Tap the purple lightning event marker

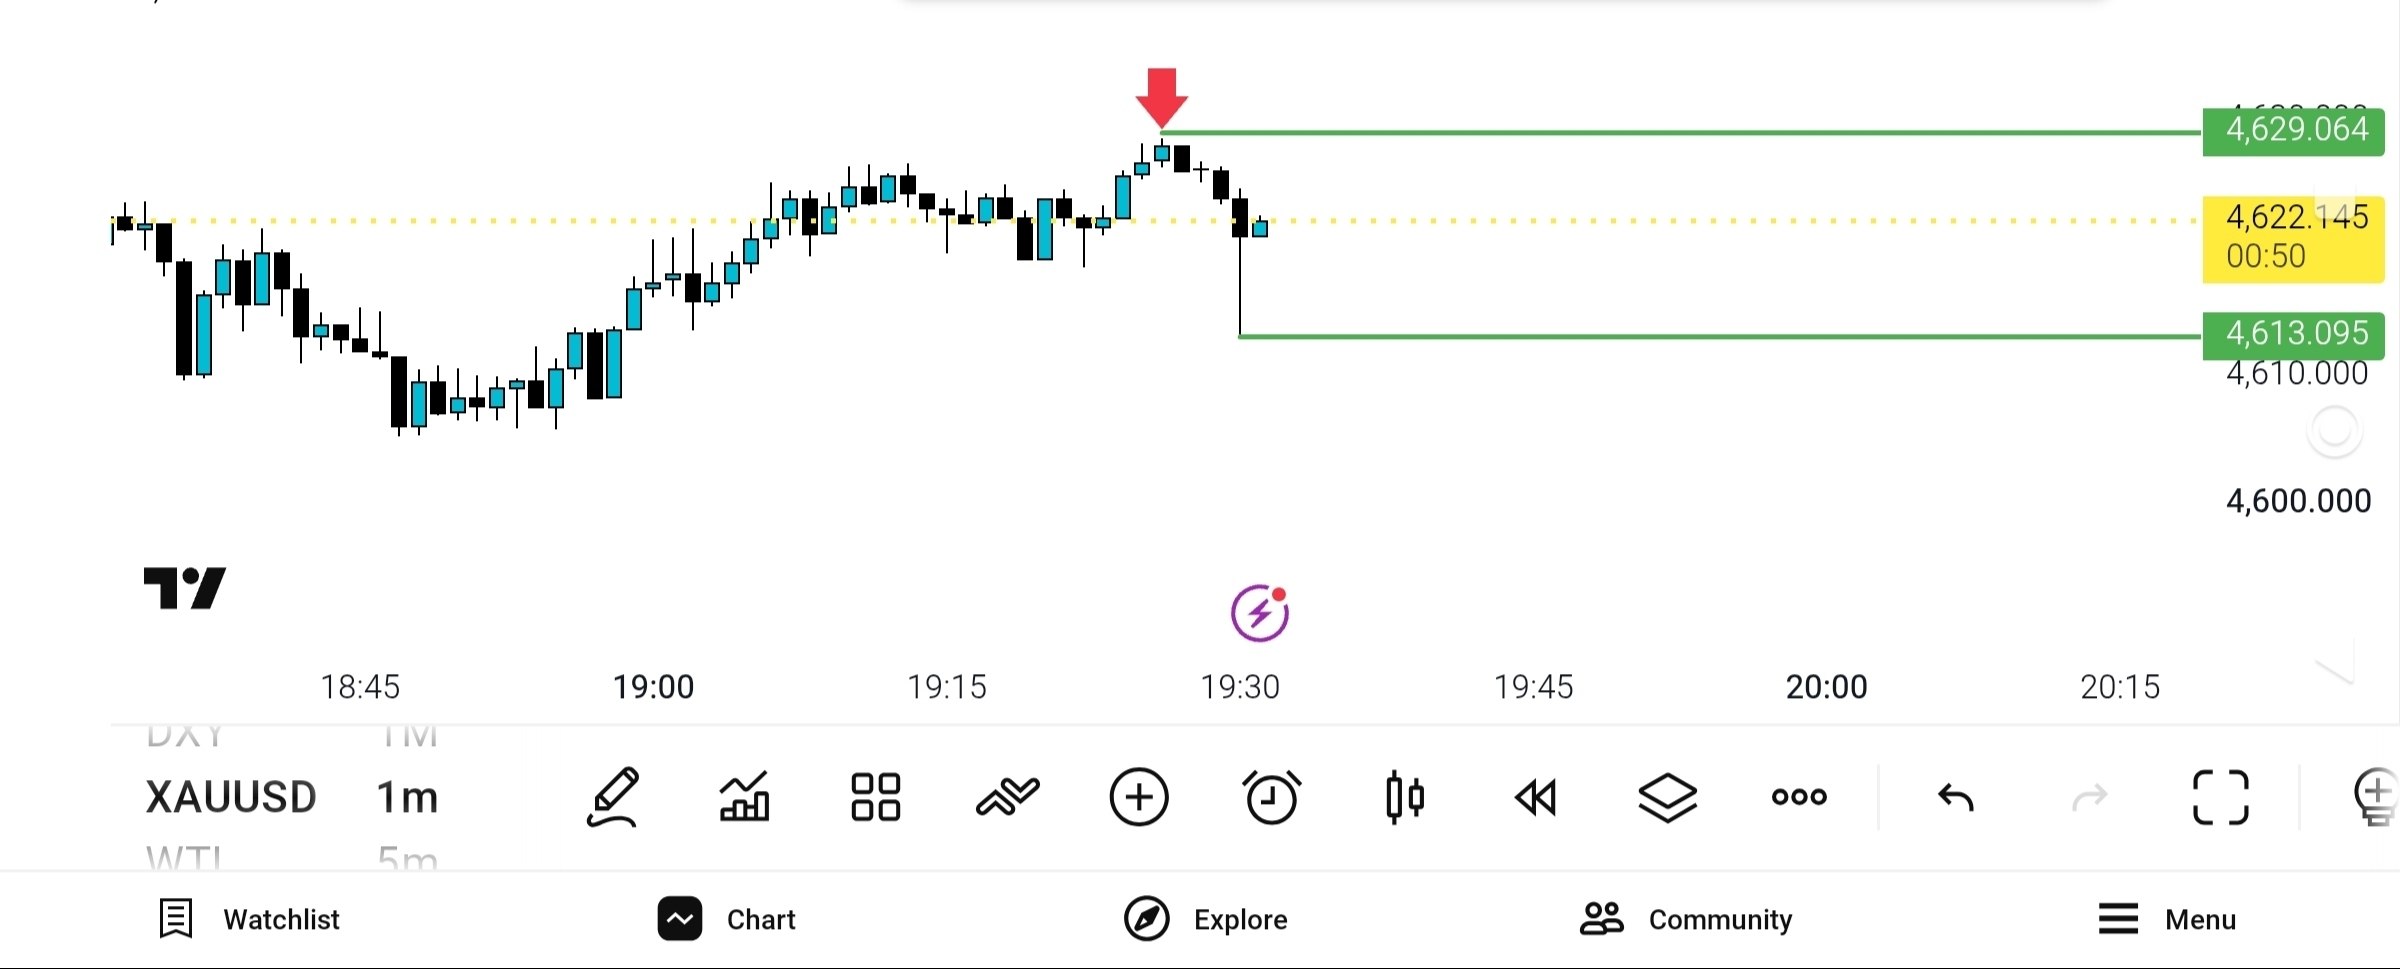tap(1260, 613)
